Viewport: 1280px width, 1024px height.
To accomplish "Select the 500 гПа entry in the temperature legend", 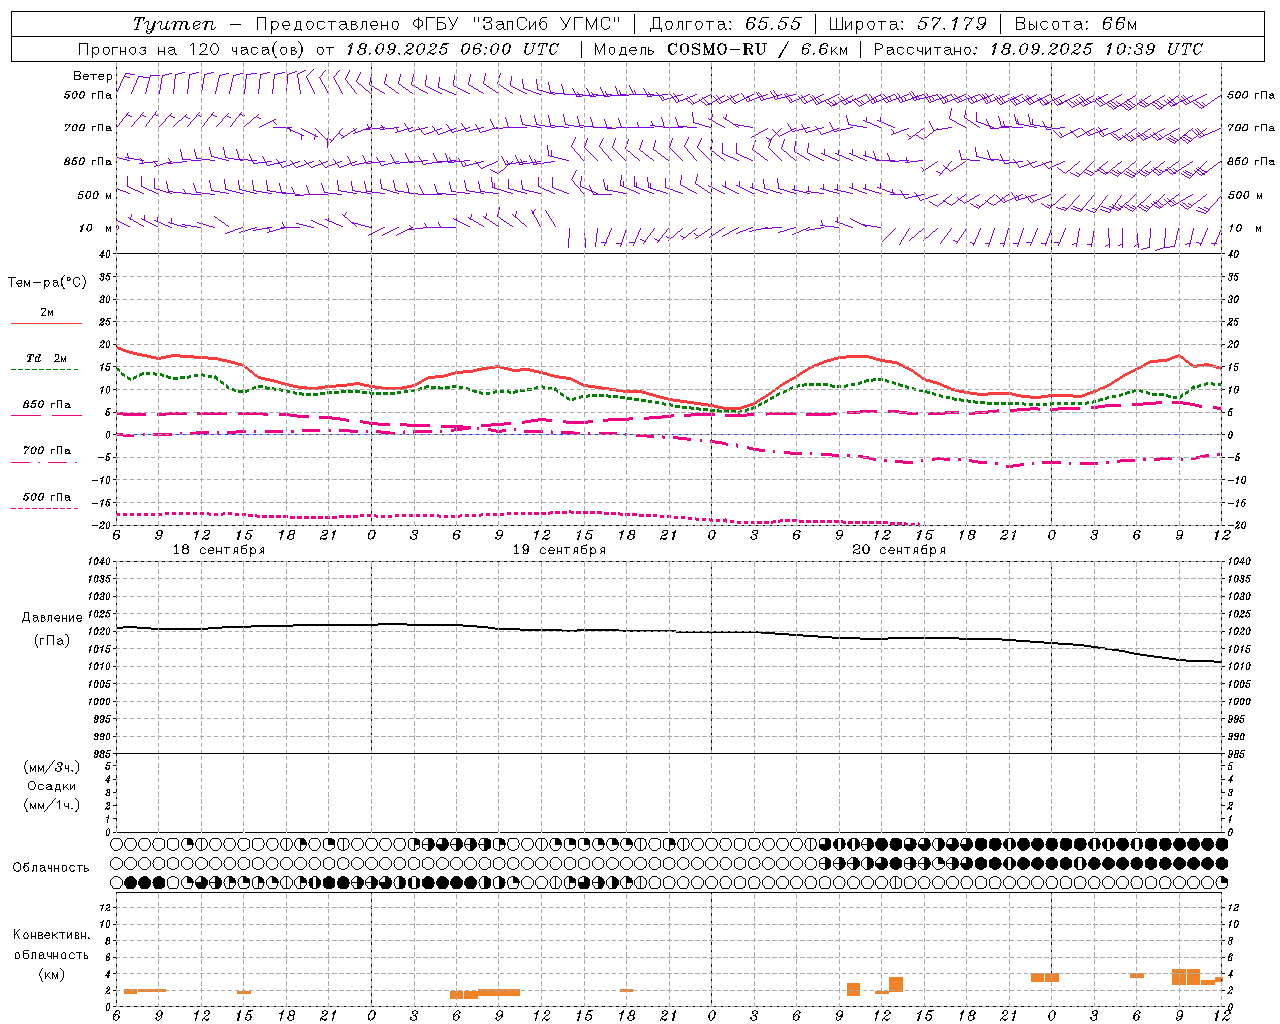I will [47, 497].
